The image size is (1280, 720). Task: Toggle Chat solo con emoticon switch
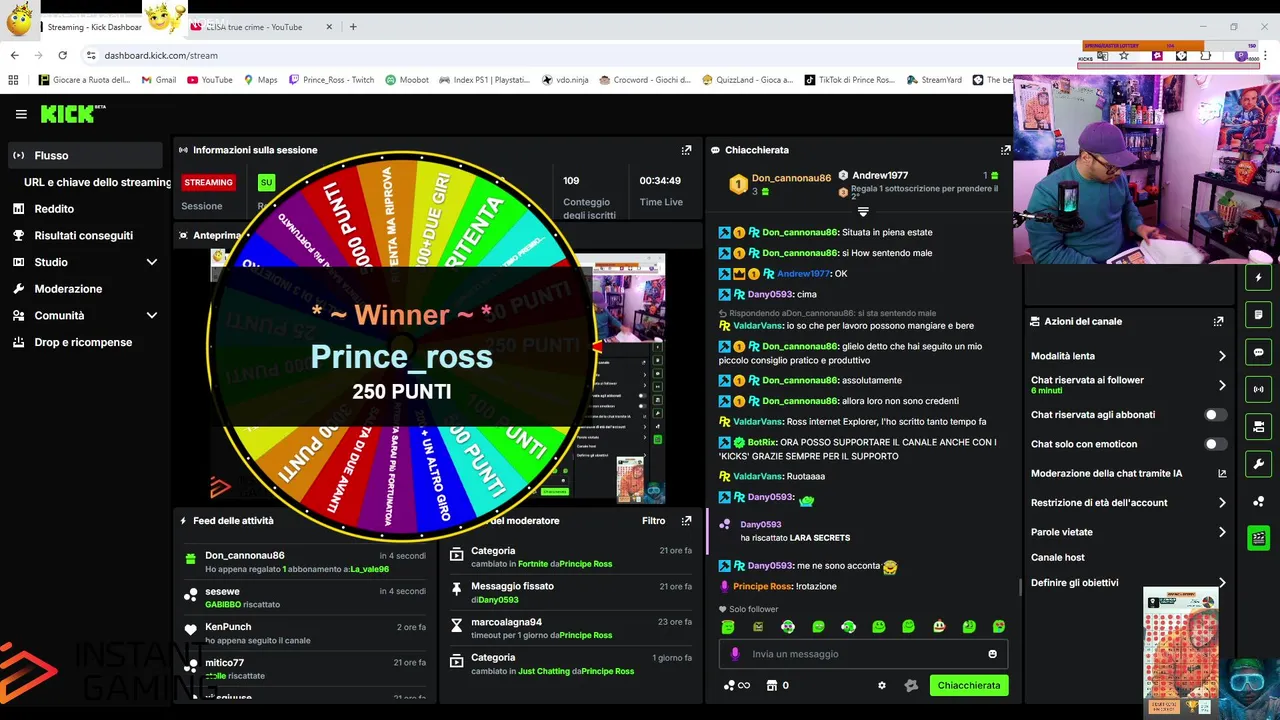point(1214,444)
